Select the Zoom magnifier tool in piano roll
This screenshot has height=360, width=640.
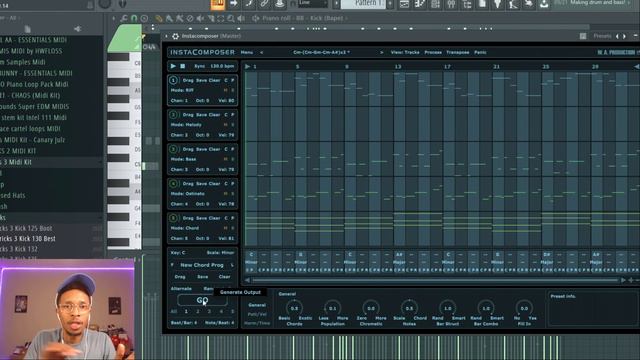(231, 18)
